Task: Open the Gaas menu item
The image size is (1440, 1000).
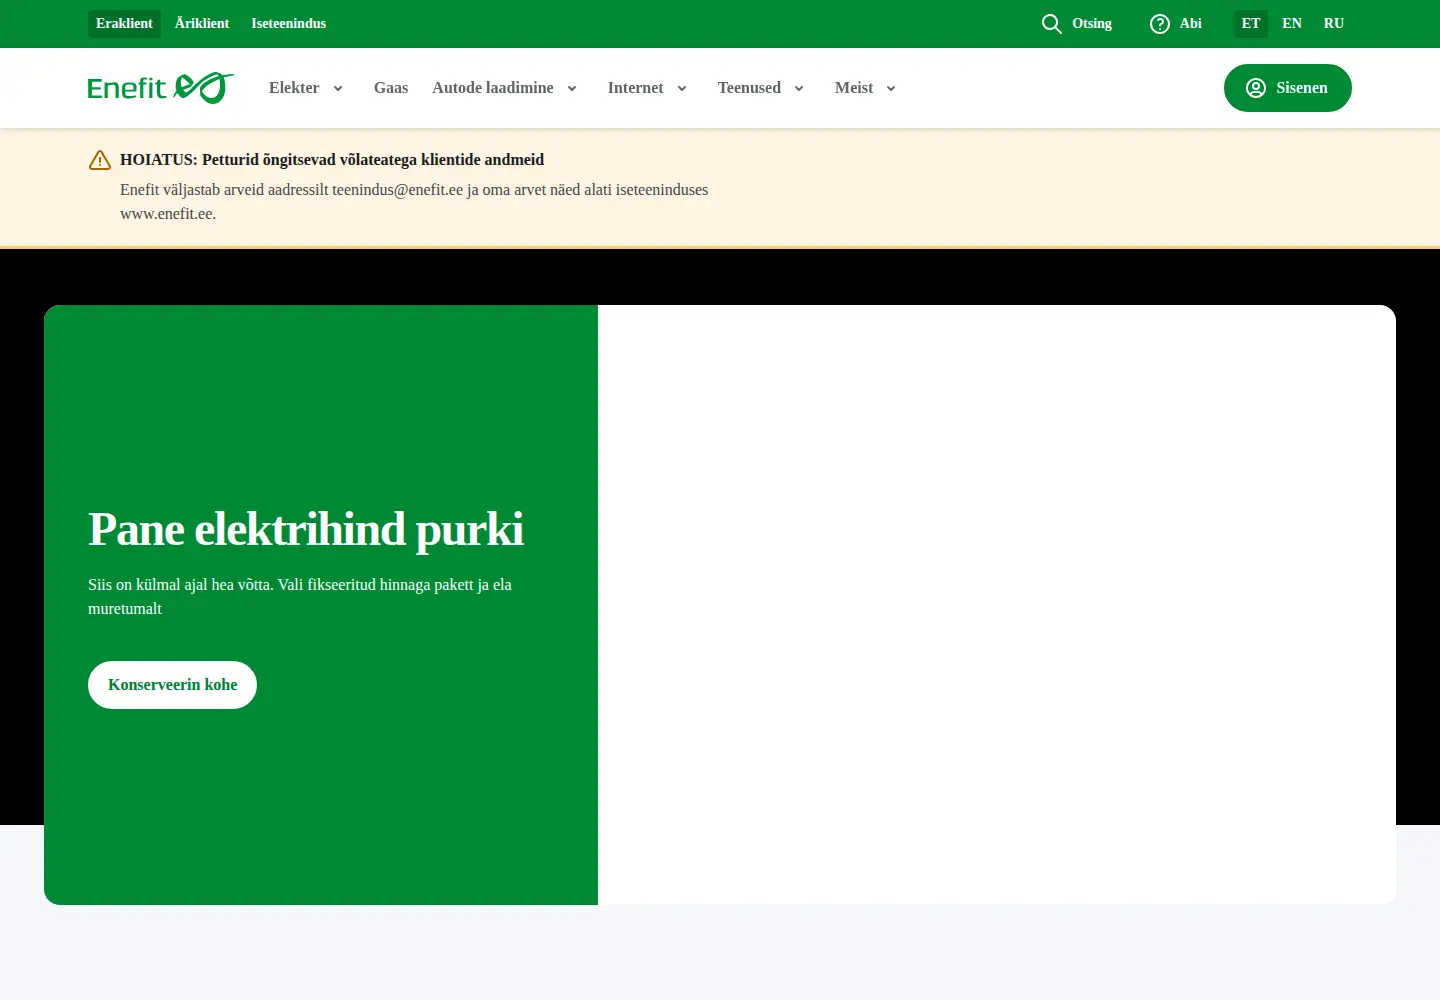Action: tap(391, 88)
